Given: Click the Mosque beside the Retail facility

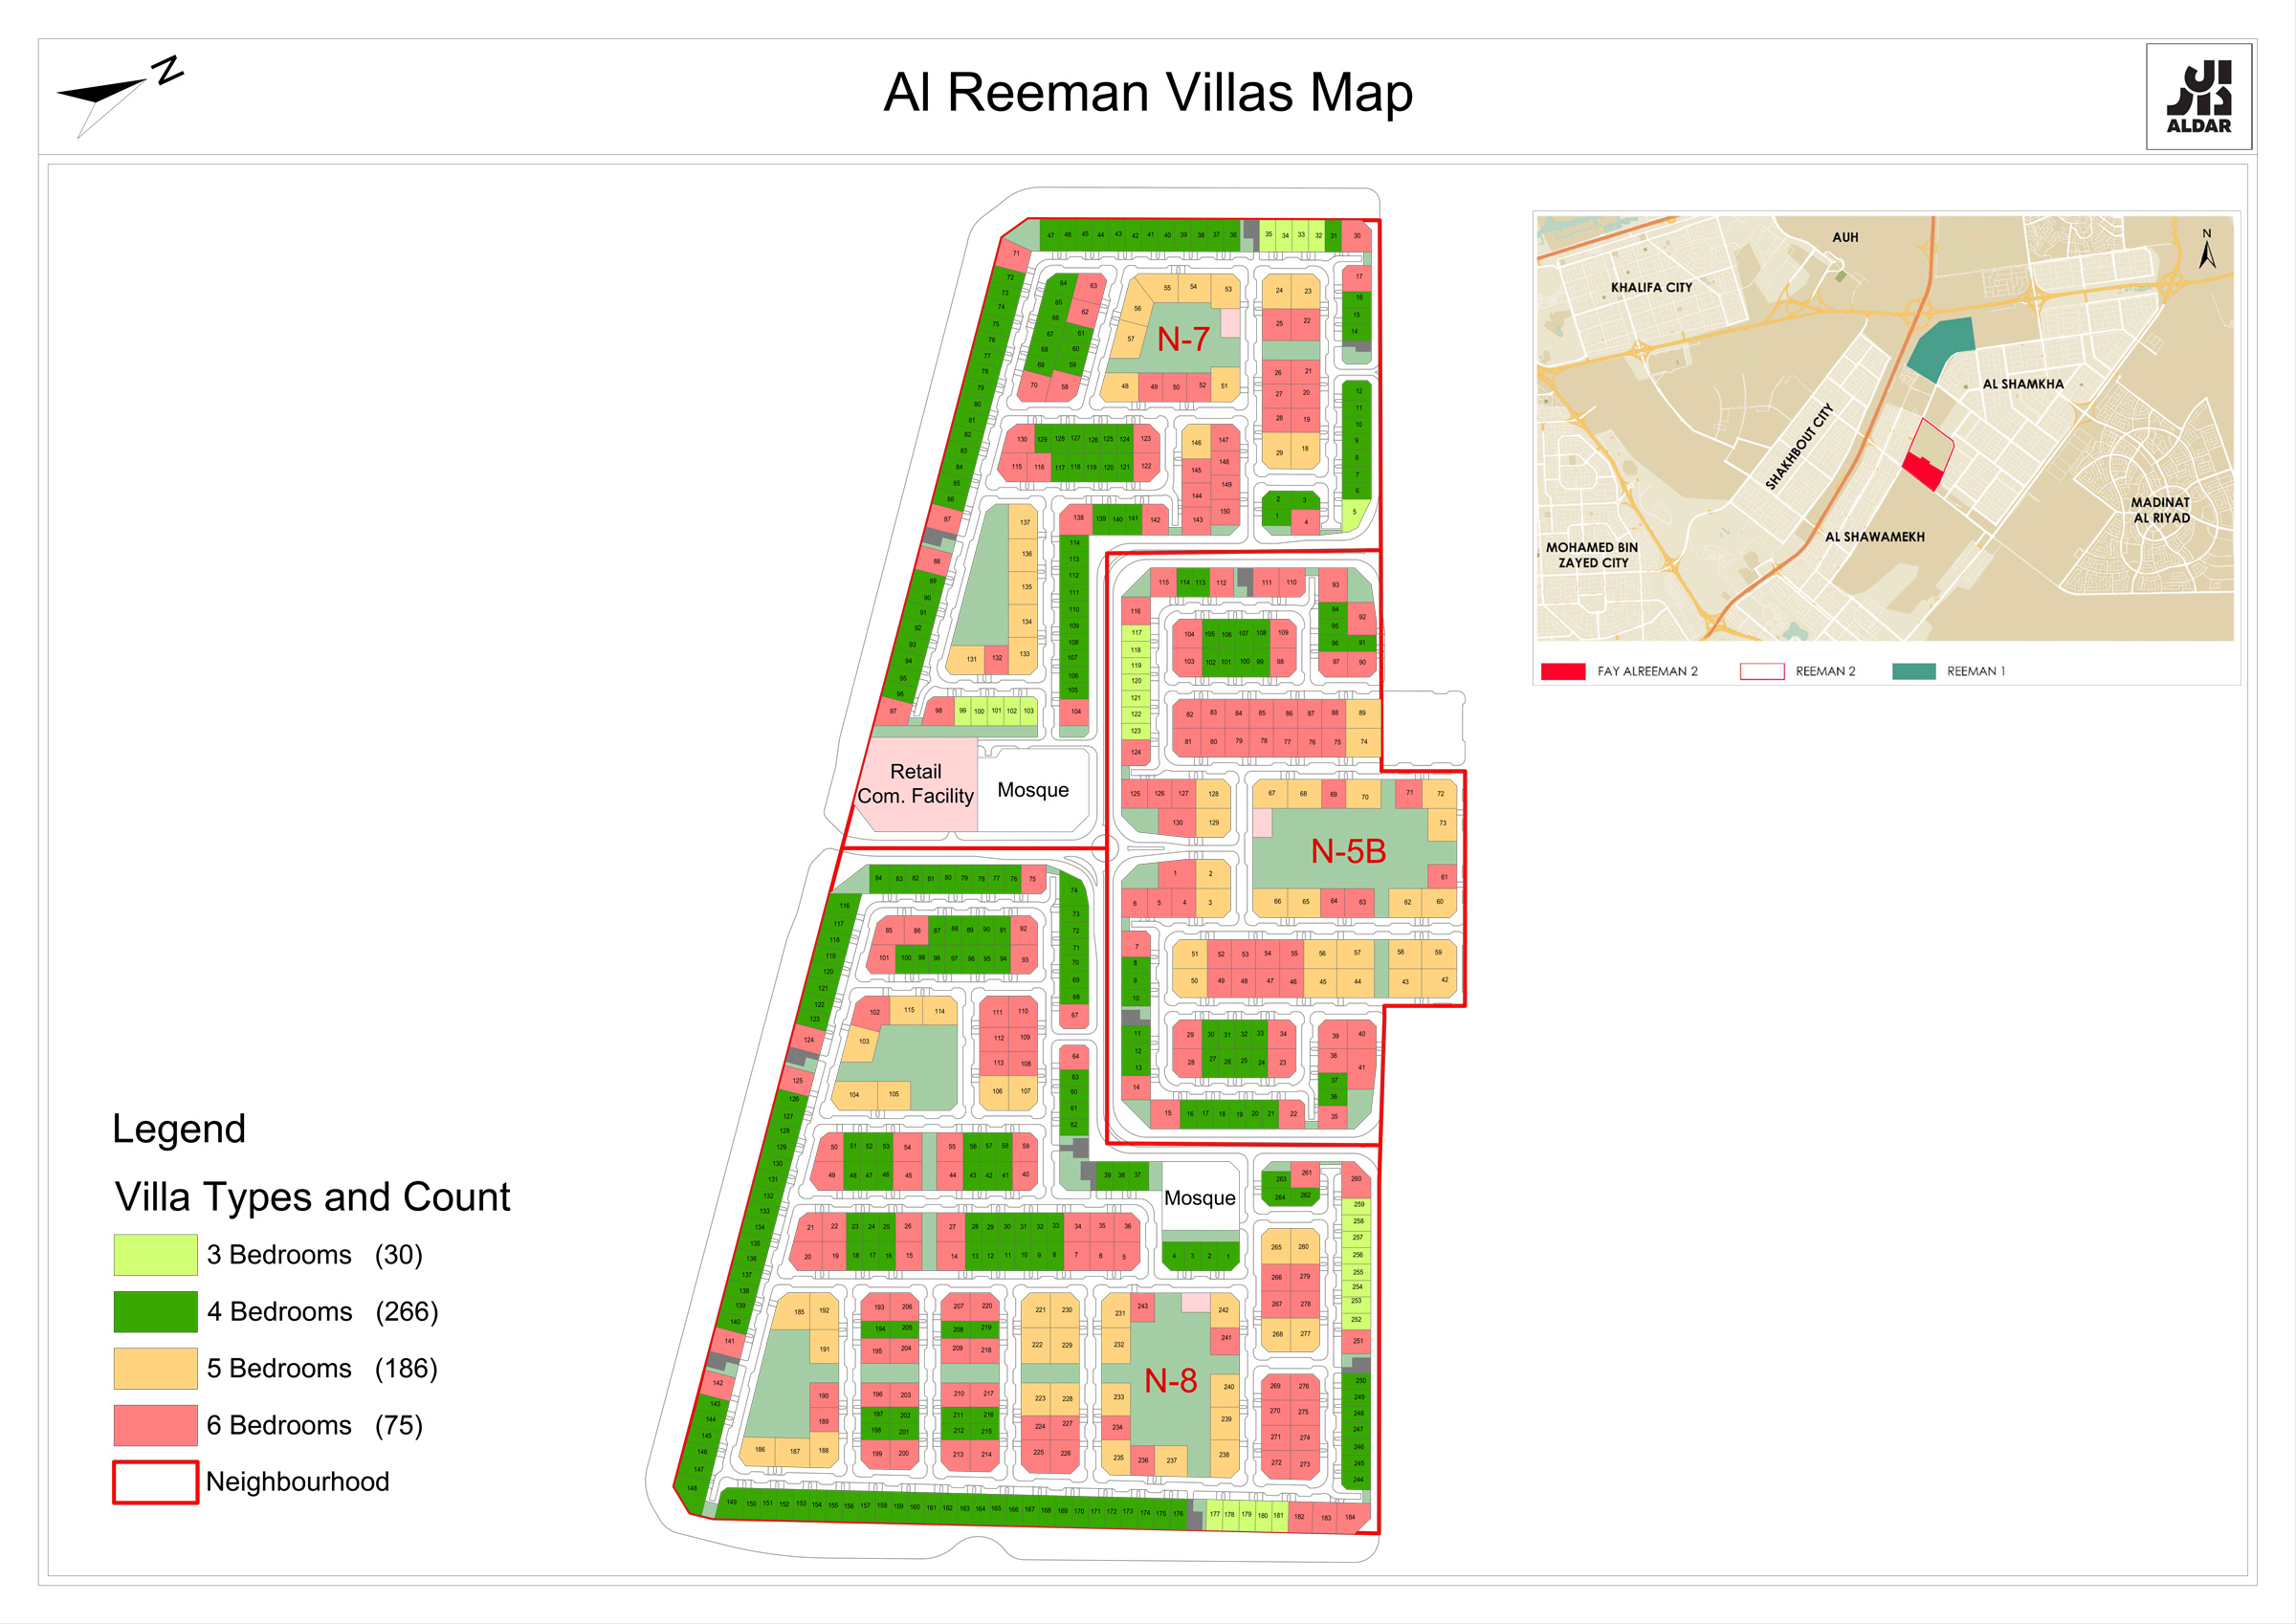Looking at the screenshot, I should (x=1033, y=790).
